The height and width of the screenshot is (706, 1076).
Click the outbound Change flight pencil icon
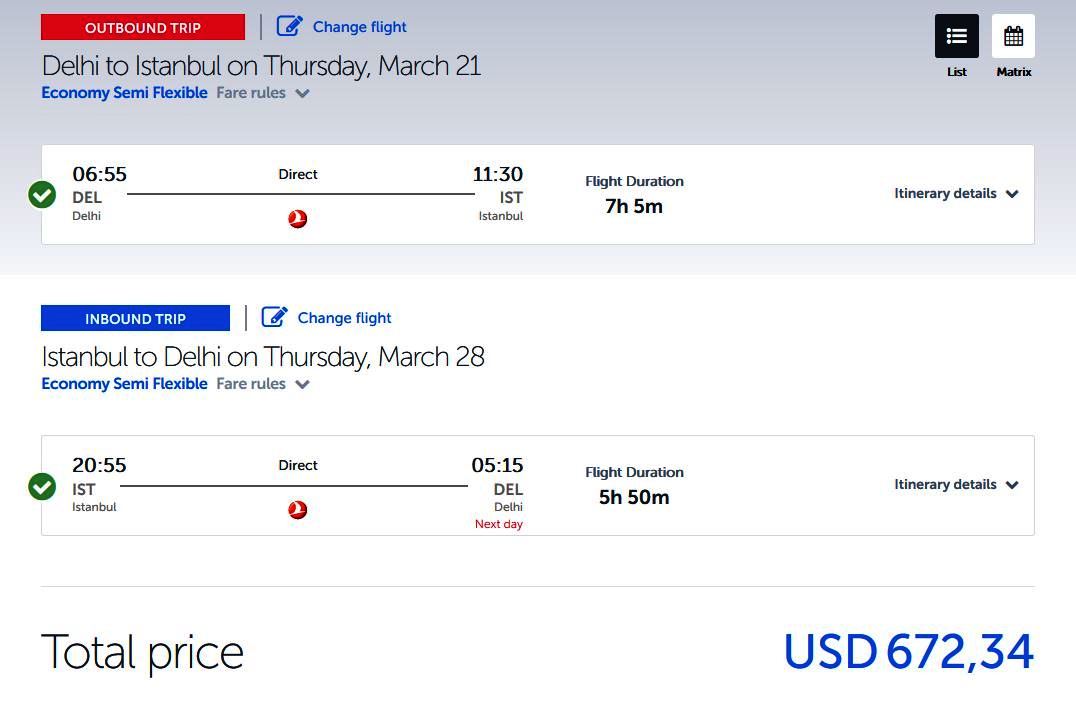coord(290,26)
